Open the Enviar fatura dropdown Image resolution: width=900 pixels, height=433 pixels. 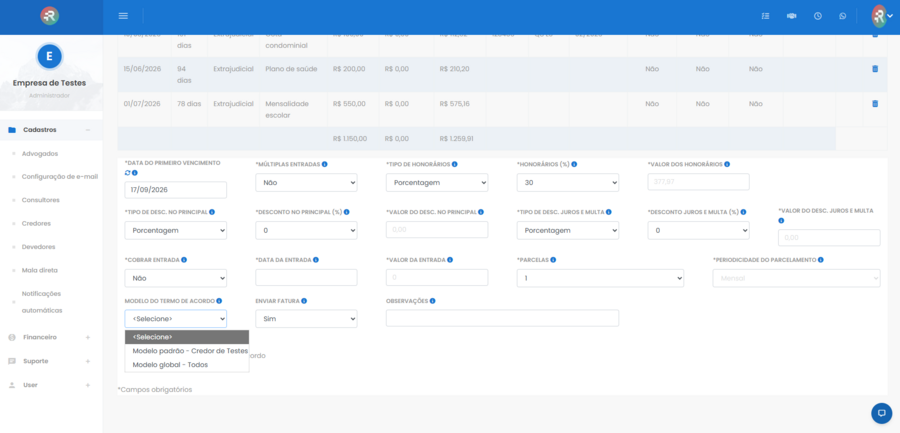[x=306, y=319]
